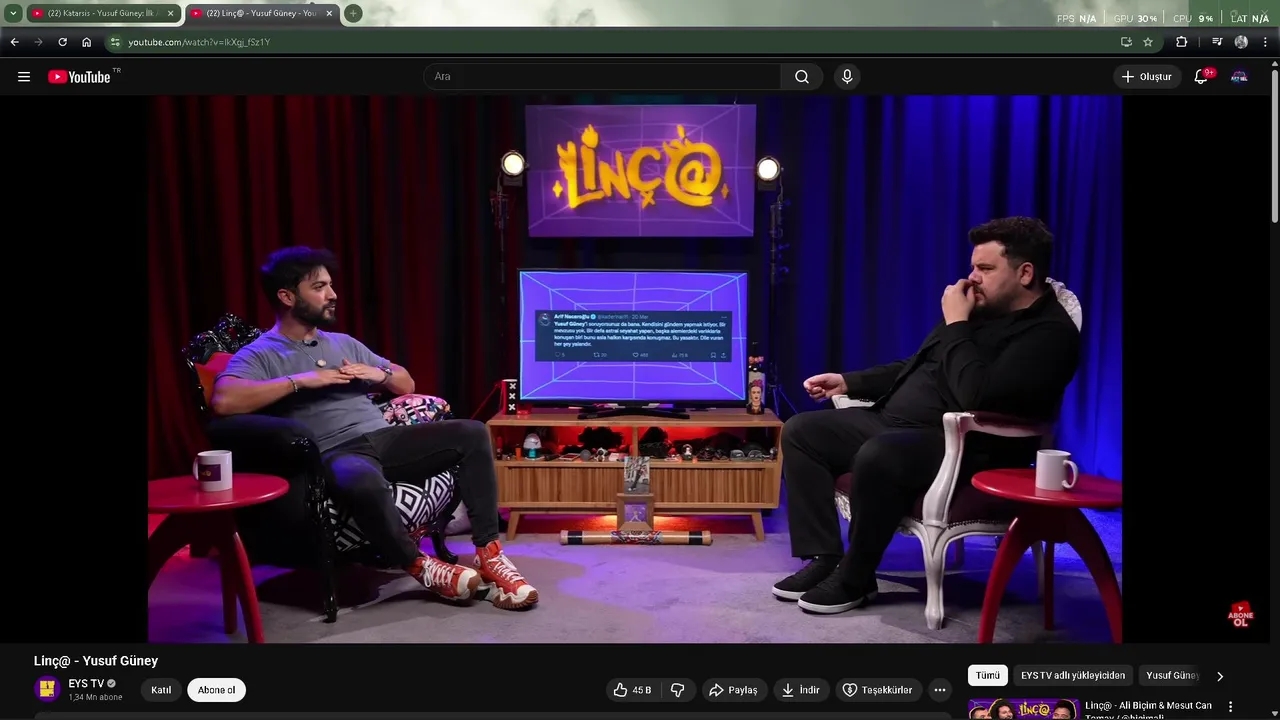Screen dimensions: 1280x720
Task: Open options menu for Ali Biçim video
Action: pyautogui.click(x=1231, y=707)
